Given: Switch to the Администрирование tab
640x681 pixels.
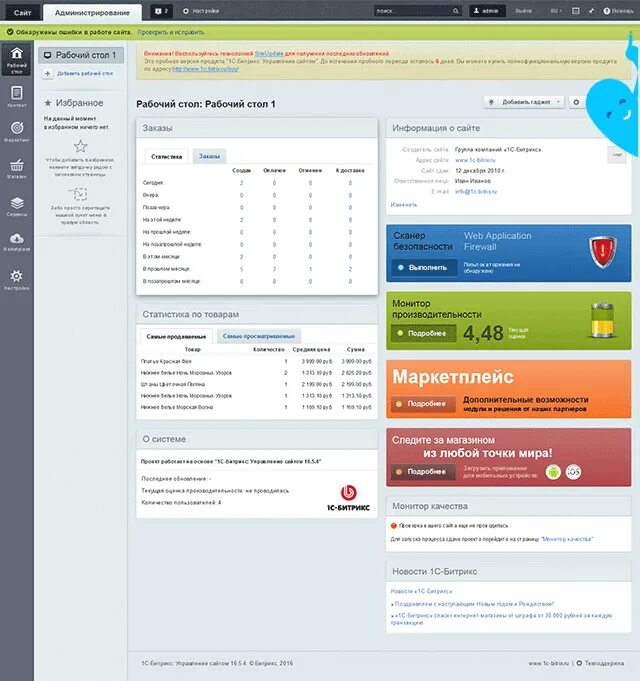Looking at the screenshot, I should (x=92, y=13).
